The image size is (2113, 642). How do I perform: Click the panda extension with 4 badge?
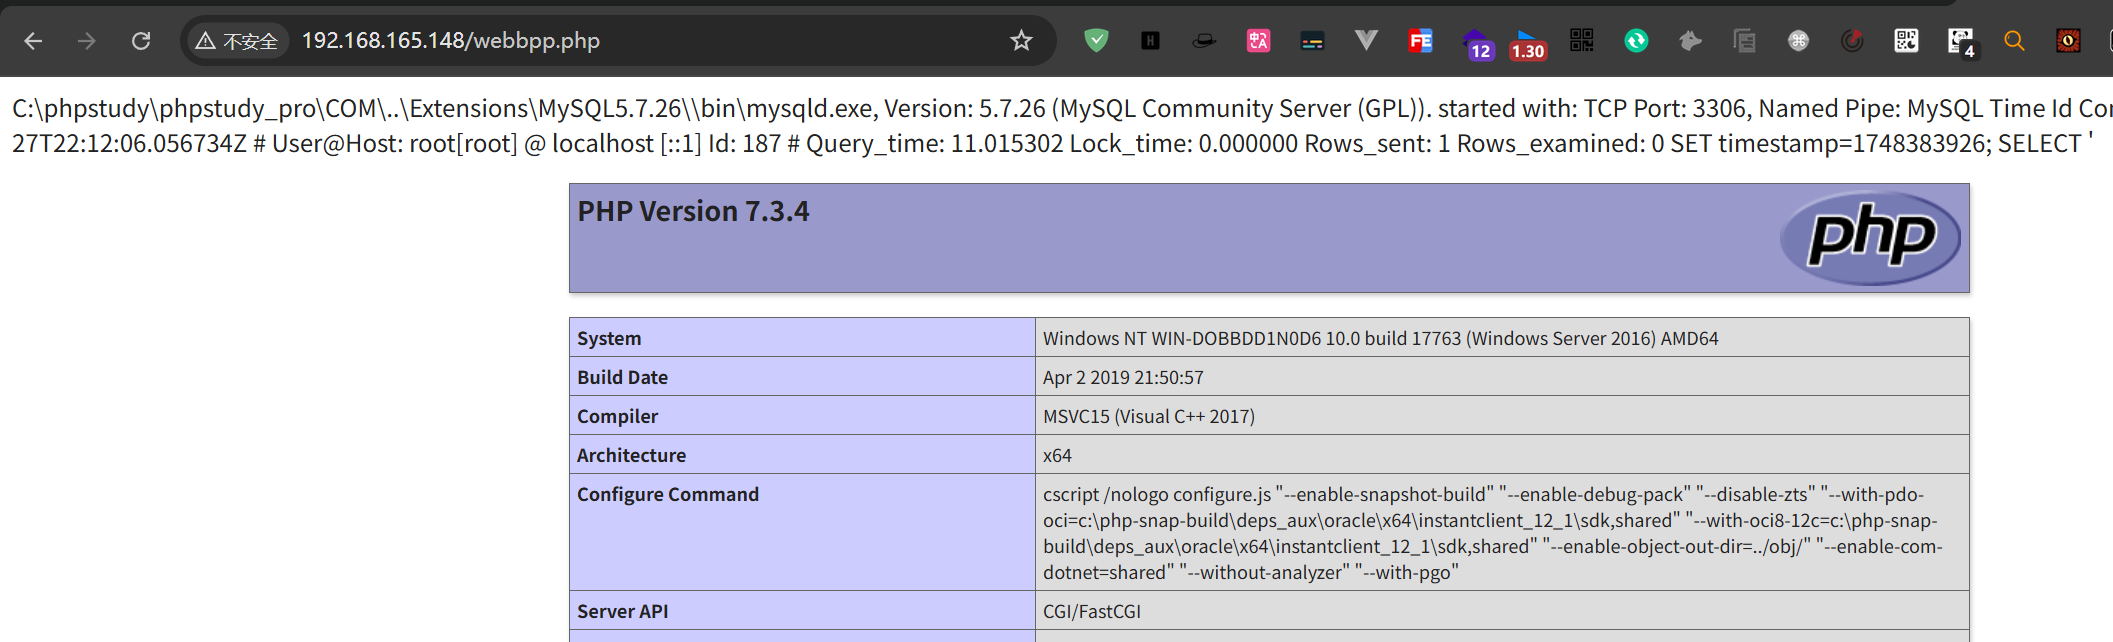pos(1960,41)
